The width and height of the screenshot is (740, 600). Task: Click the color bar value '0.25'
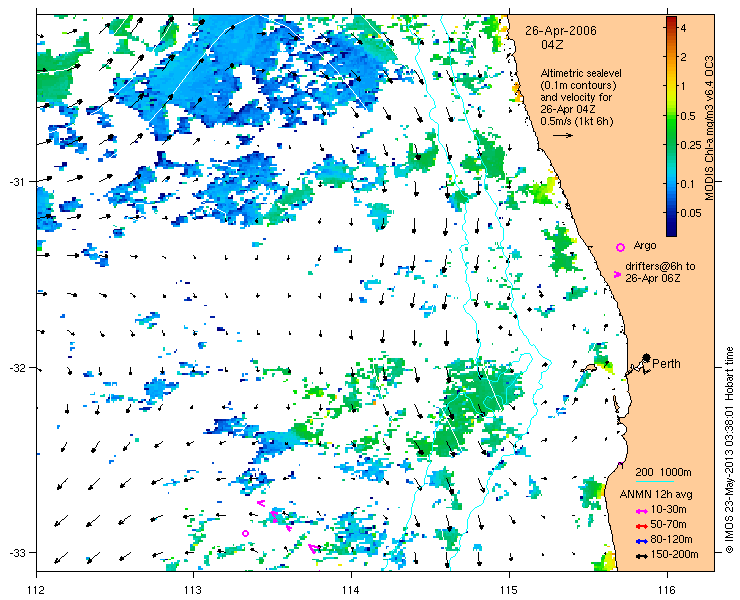coord(690,145)
